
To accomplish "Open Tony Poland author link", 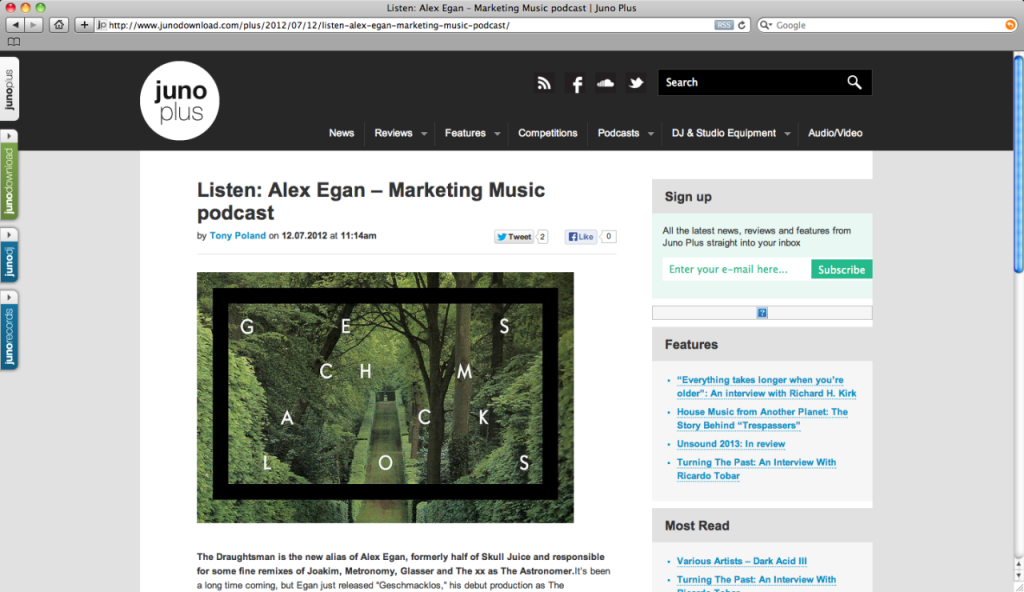I will click(x=237, y=236).
